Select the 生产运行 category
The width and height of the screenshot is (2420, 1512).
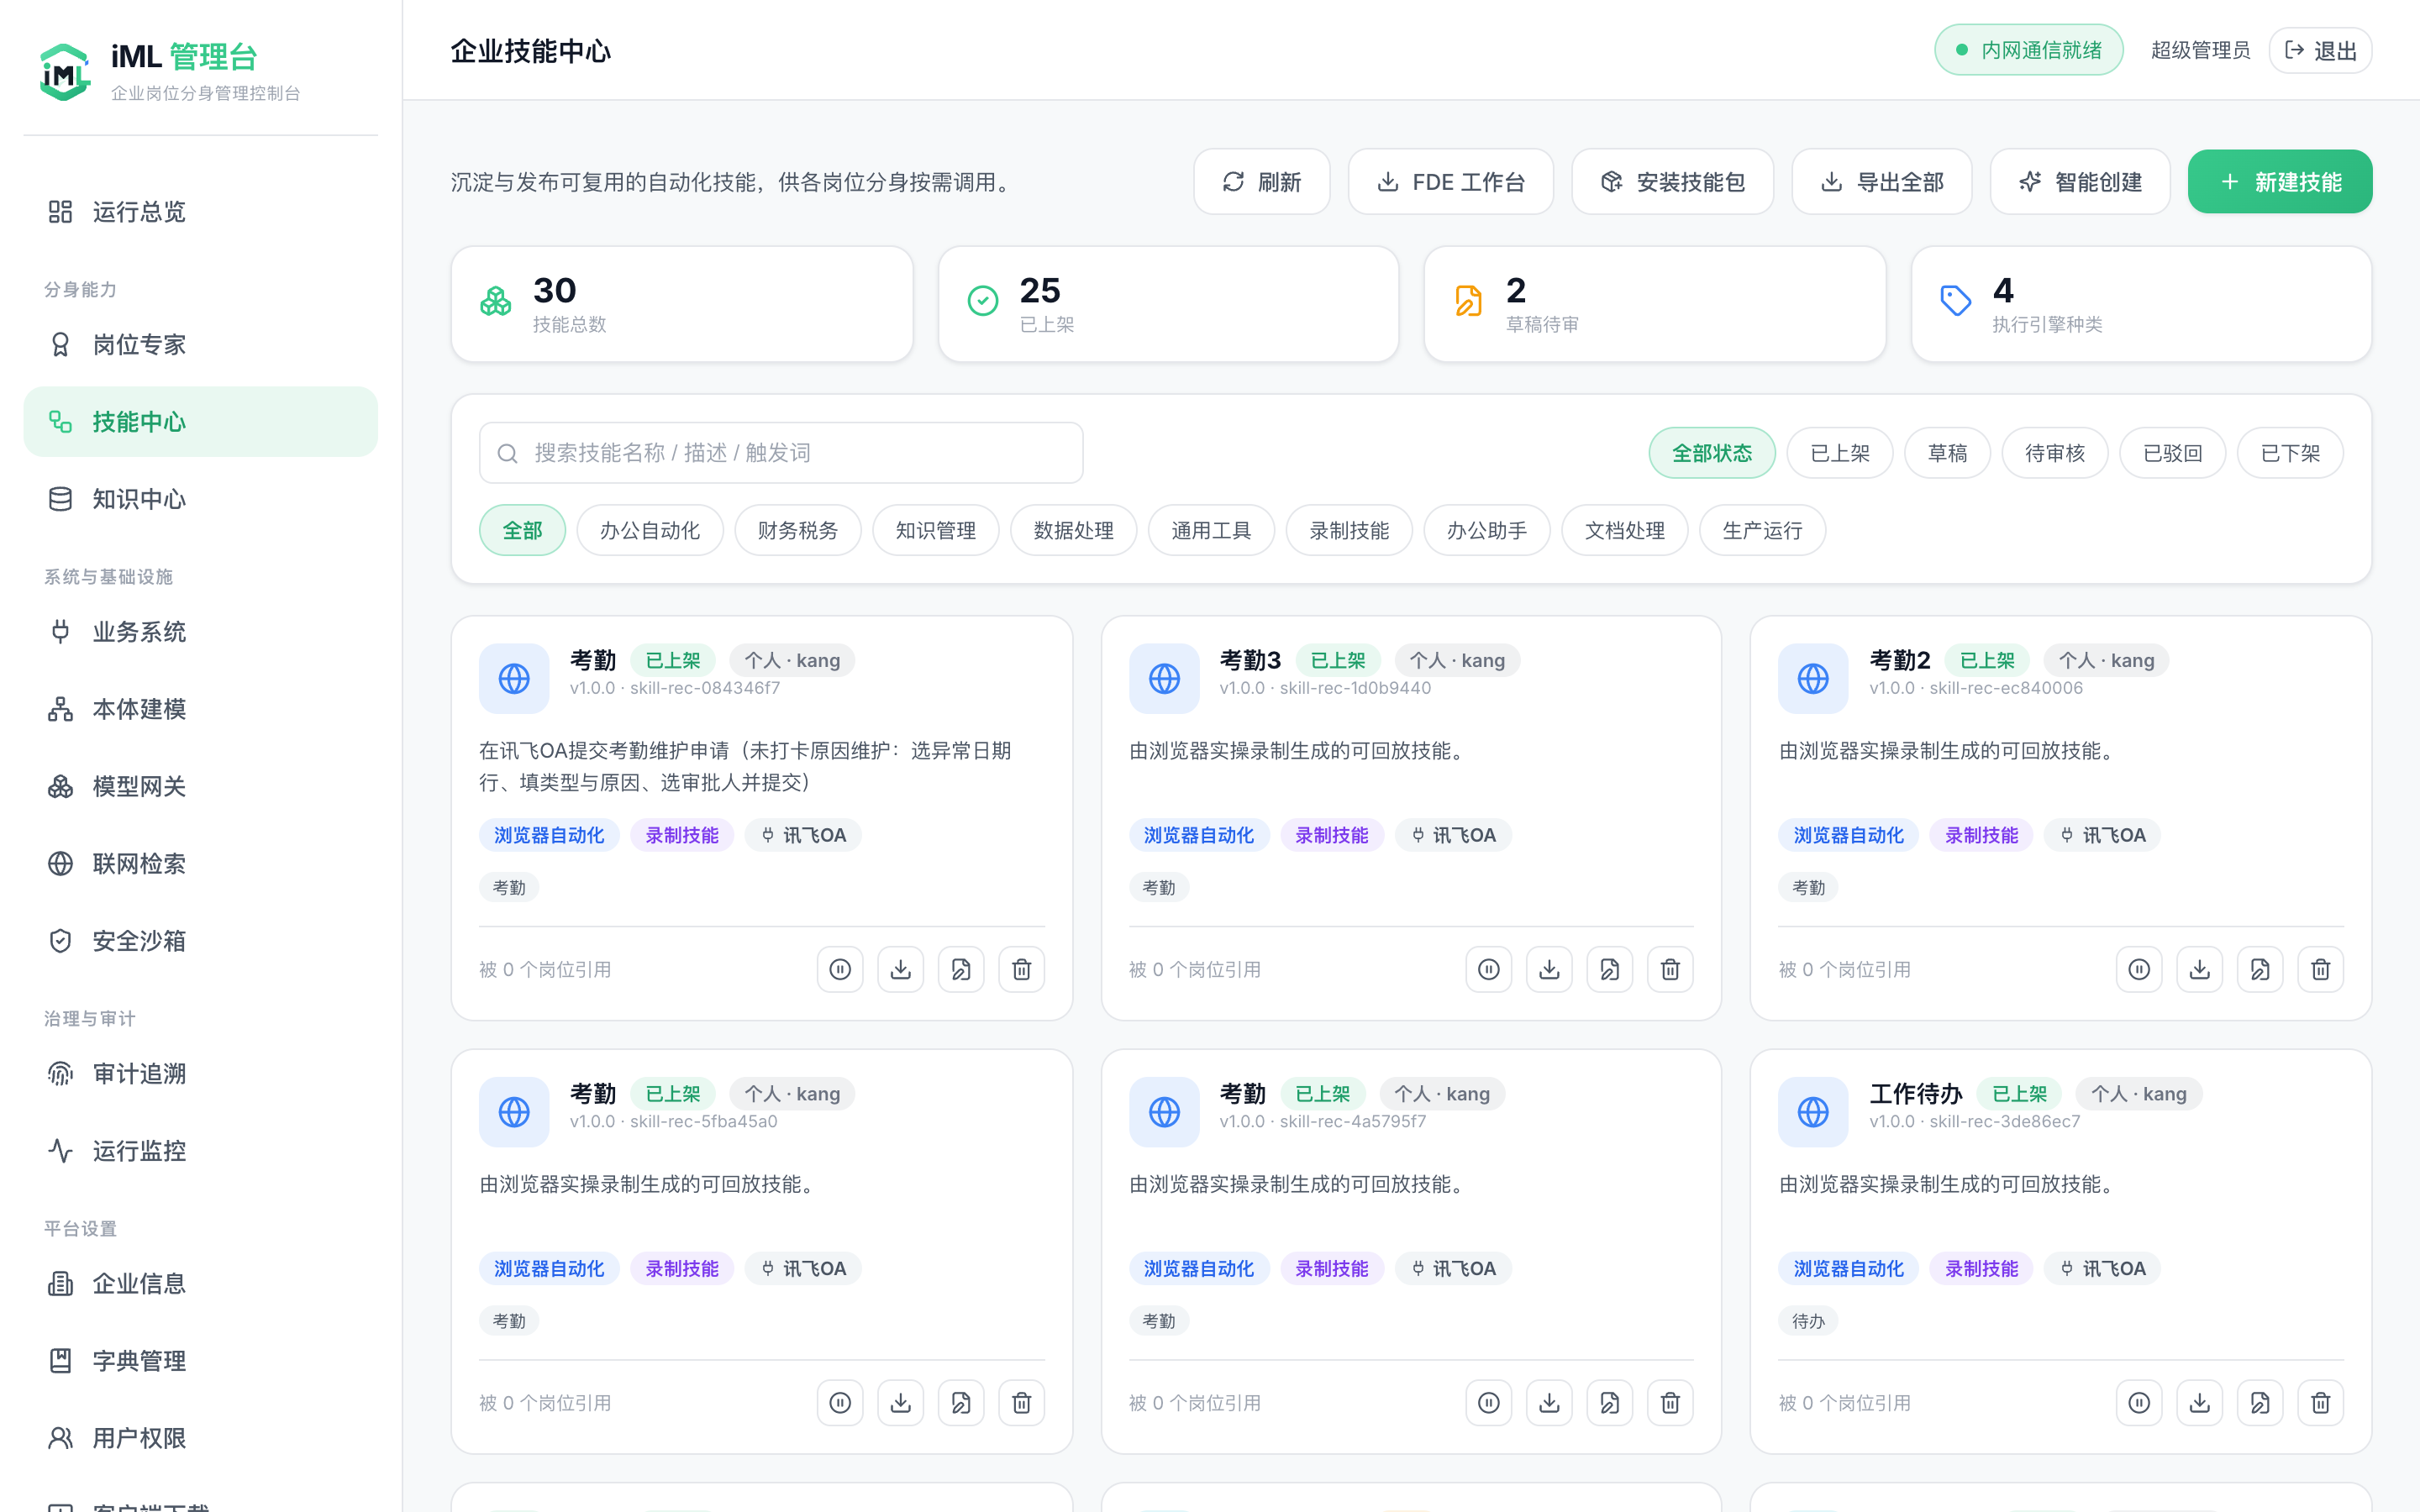click(x=1763, y=530)
